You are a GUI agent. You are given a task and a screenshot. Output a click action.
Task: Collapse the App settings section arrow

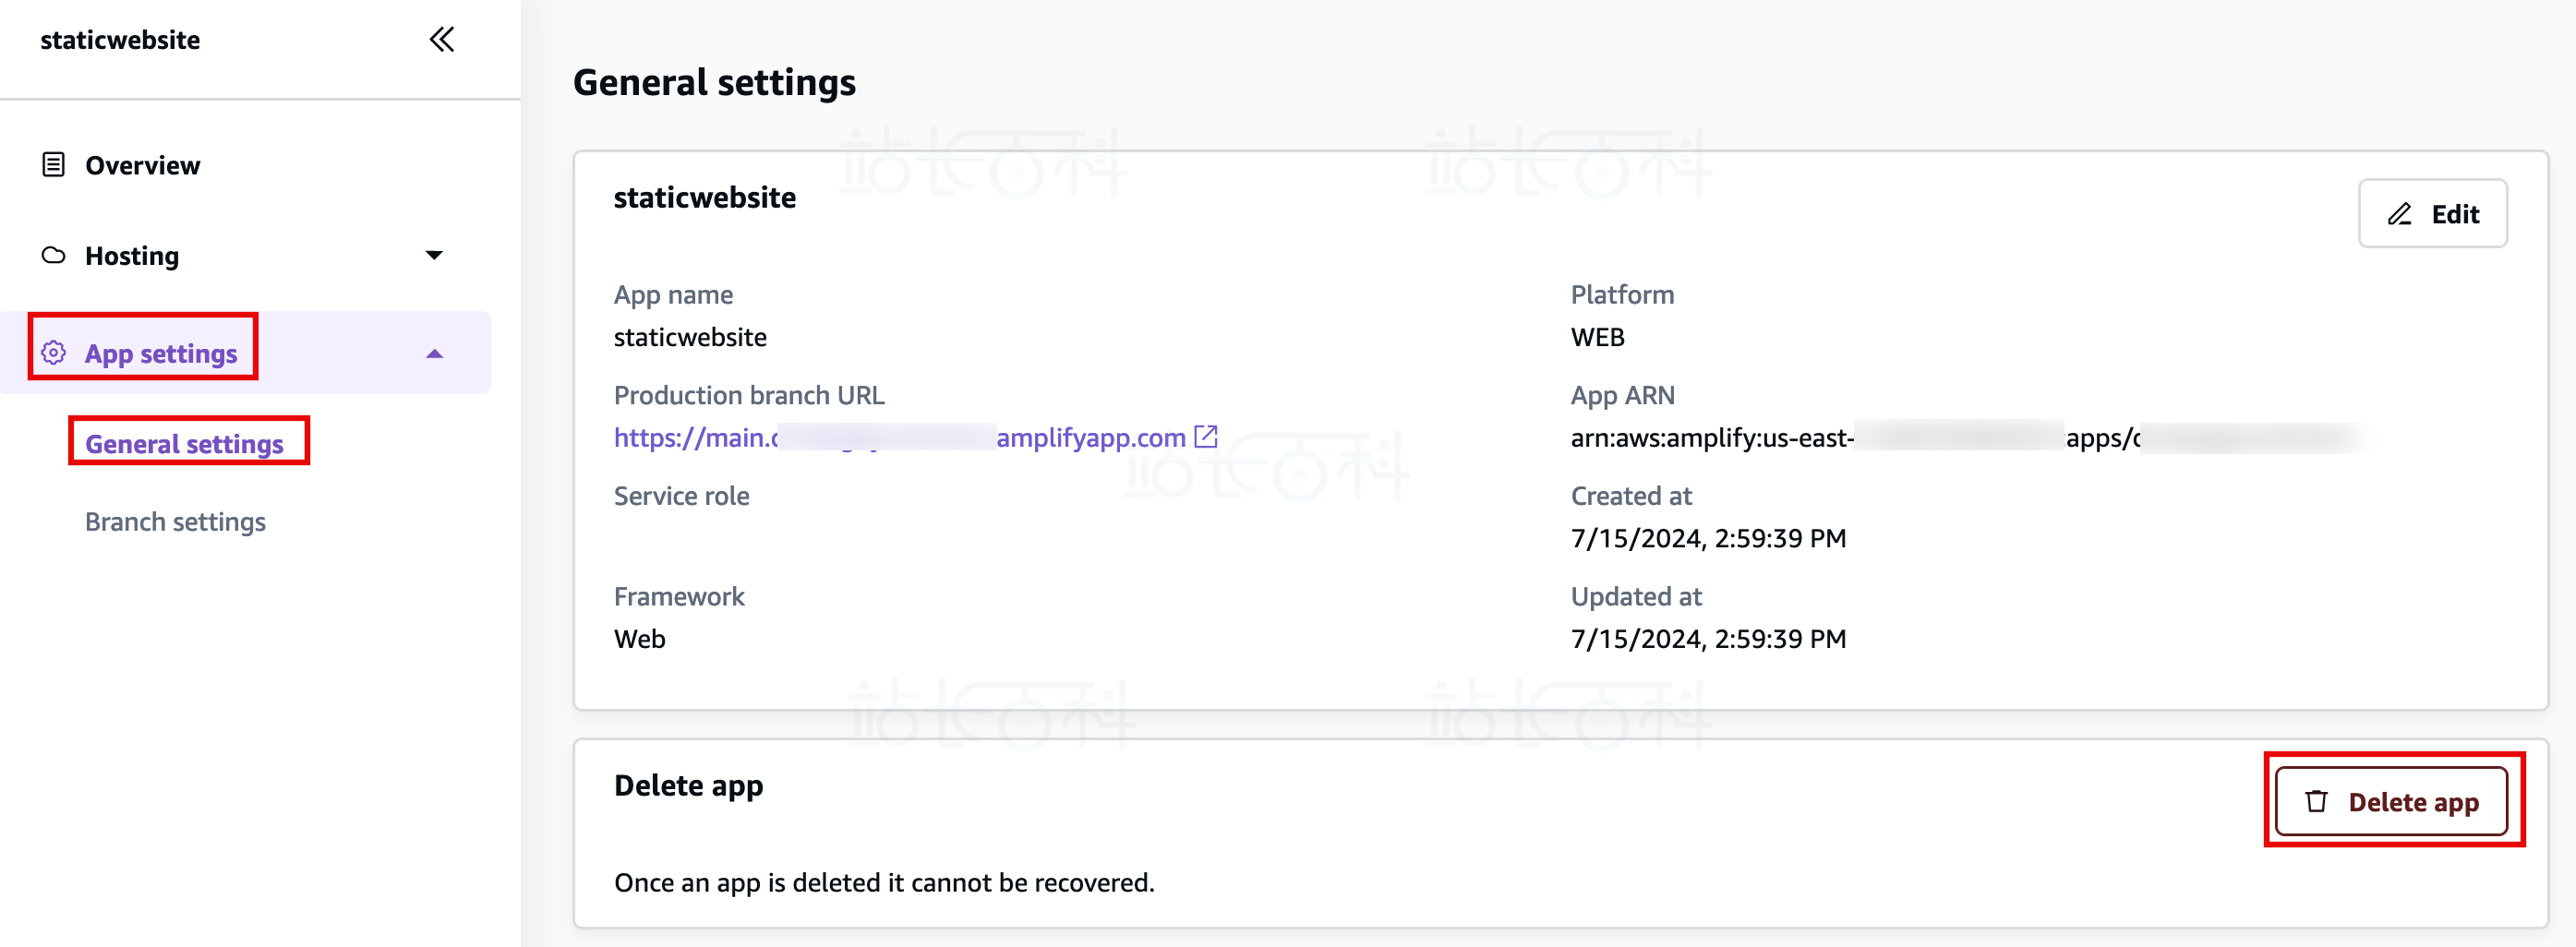(x=434, y=354)
